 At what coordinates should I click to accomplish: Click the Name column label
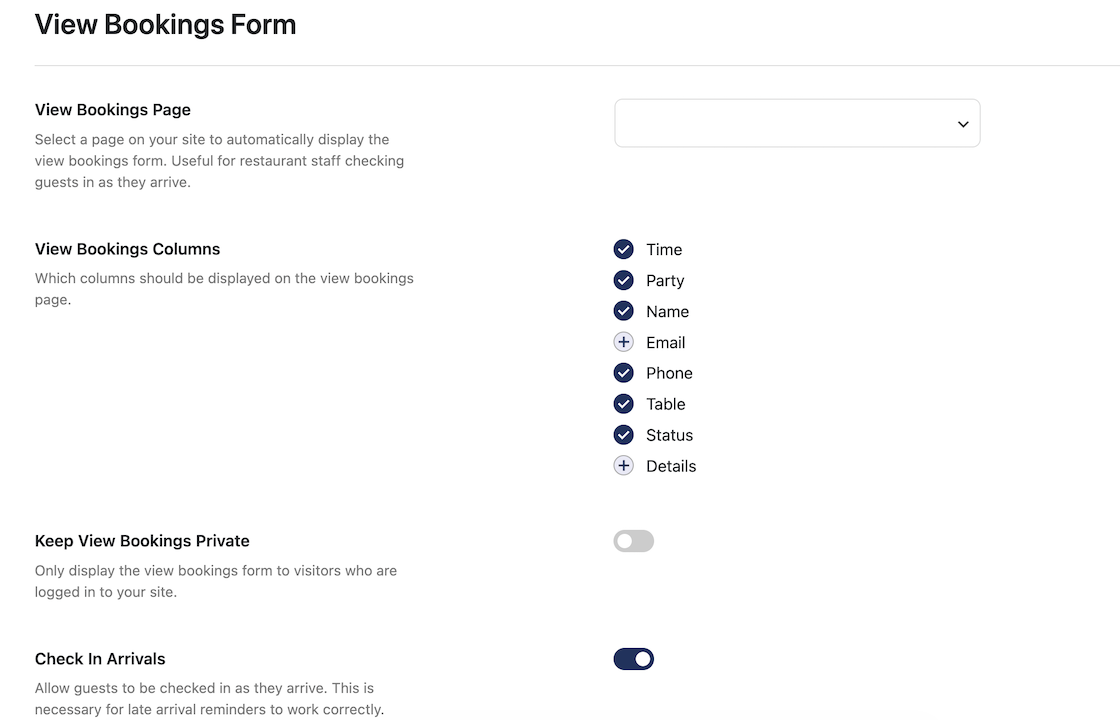click(x=668, y=312)
